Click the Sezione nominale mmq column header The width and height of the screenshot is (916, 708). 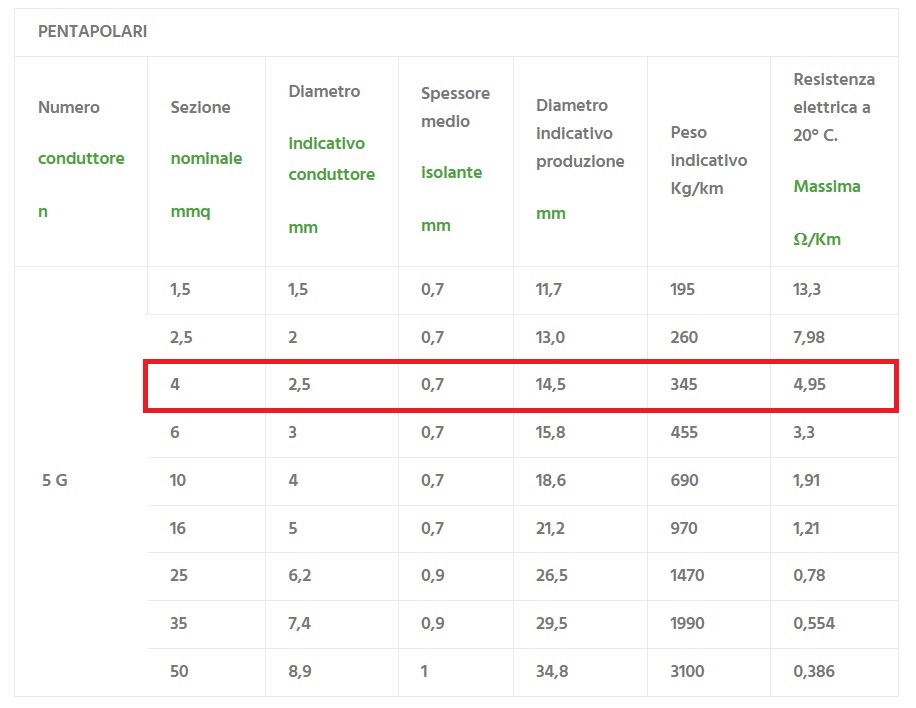click(x=205, y=159)
